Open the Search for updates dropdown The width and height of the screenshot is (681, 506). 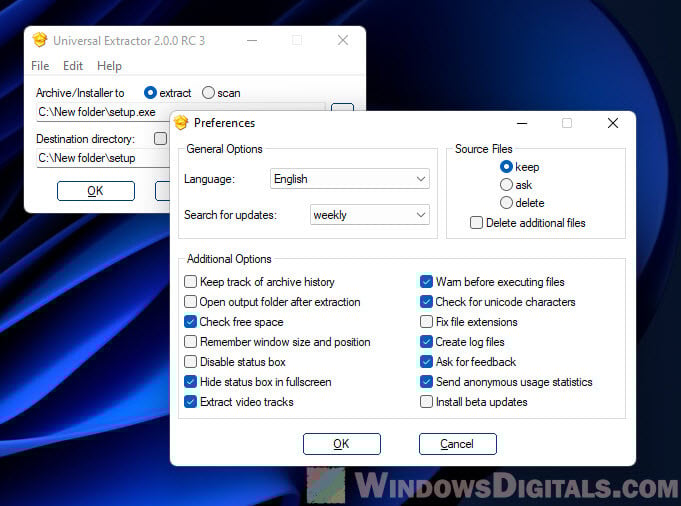coord(370,215)
